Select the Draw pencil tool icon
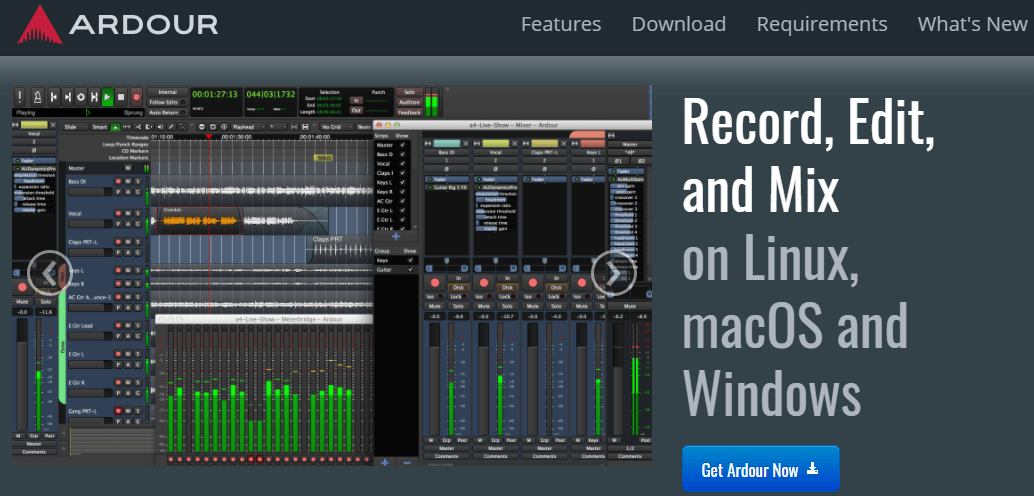 (x=171, y=127)
